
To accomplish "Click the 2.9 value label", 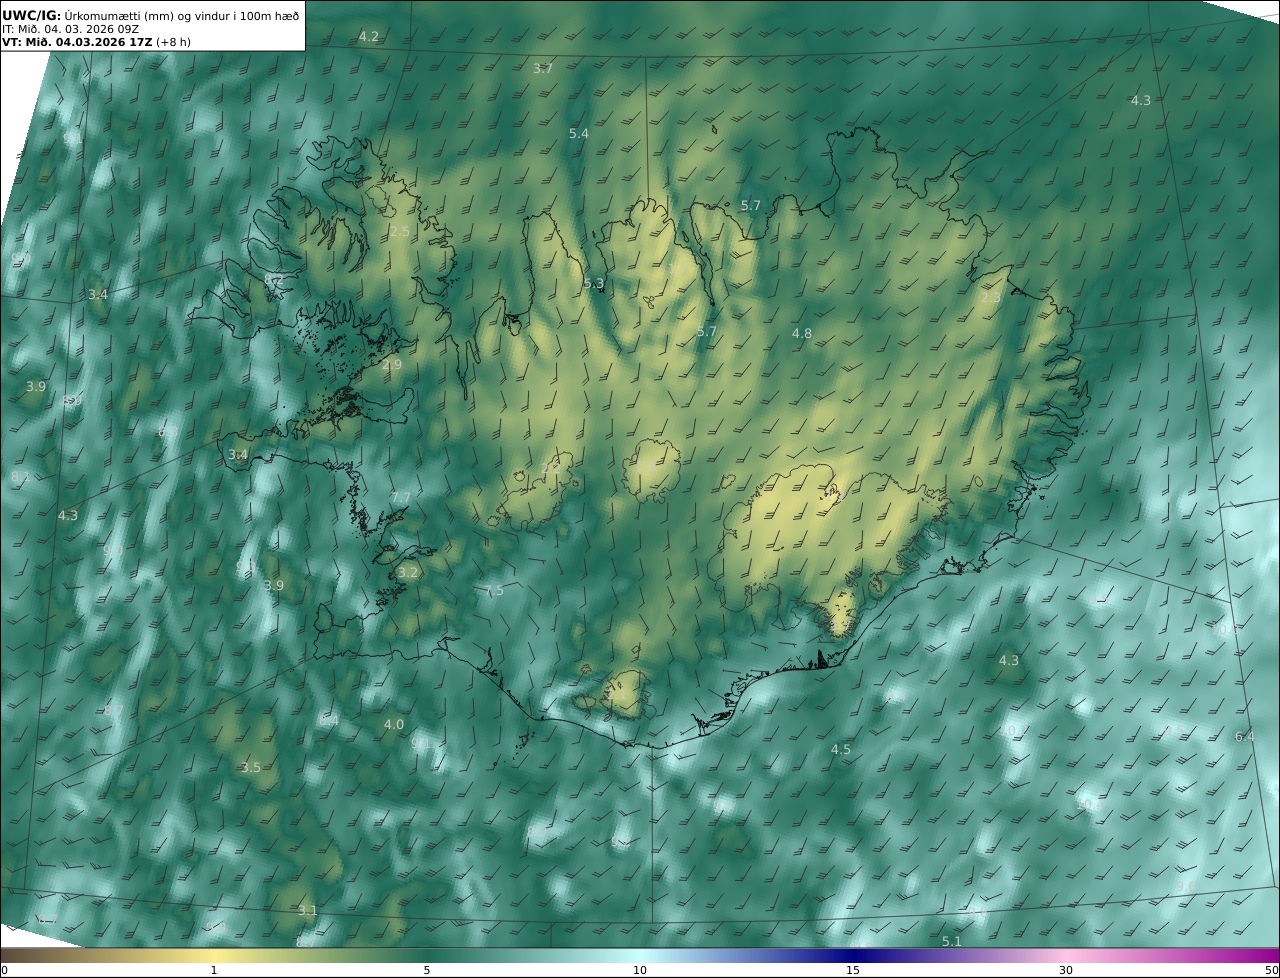I will pos(392,365).
